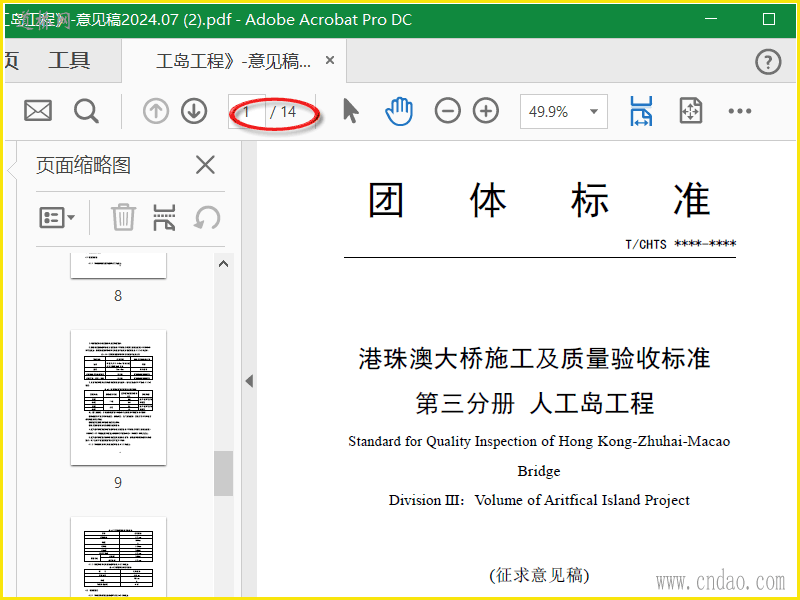Zoom in with plus button
The height and width of the screenshot is (600, 800).
coord(486,111)
